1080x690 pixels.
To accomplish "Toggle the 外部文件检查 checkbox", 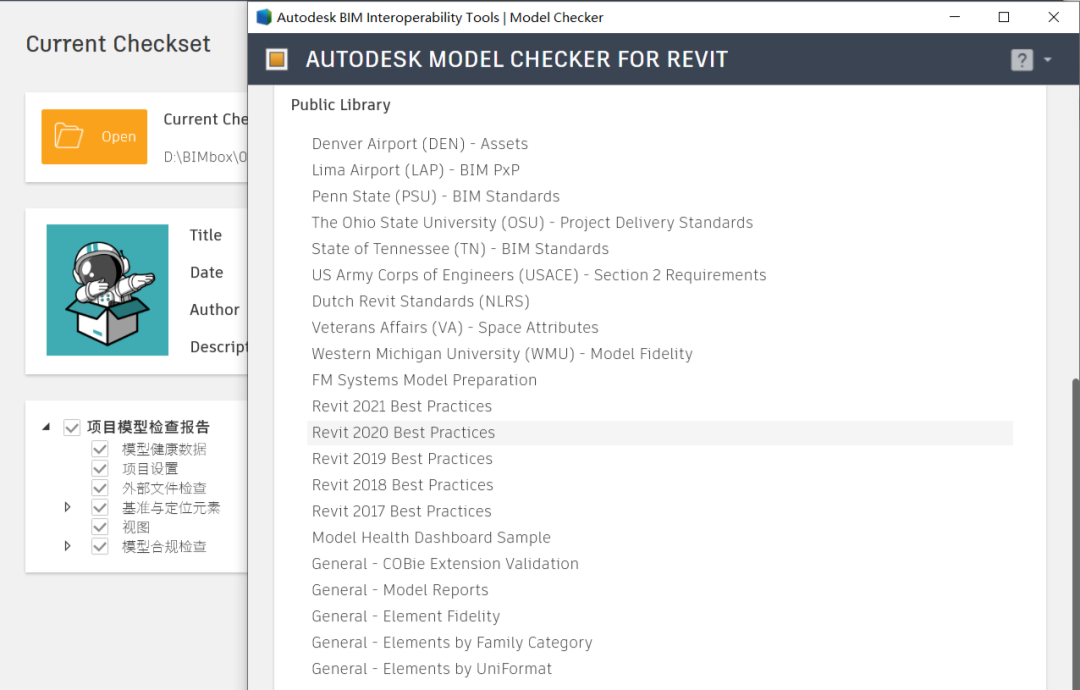I will point(100,488).
